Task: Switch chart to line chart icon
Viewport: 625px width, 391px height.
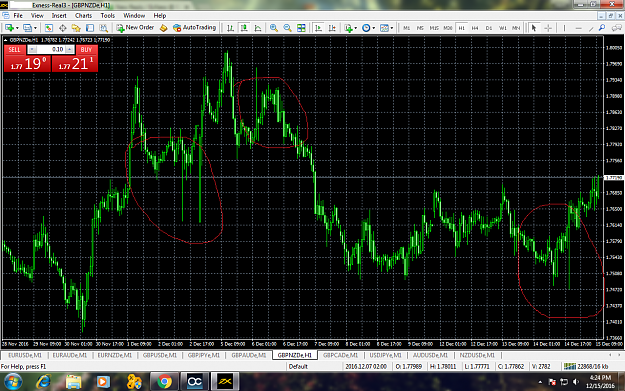Action: coord(258,28)
